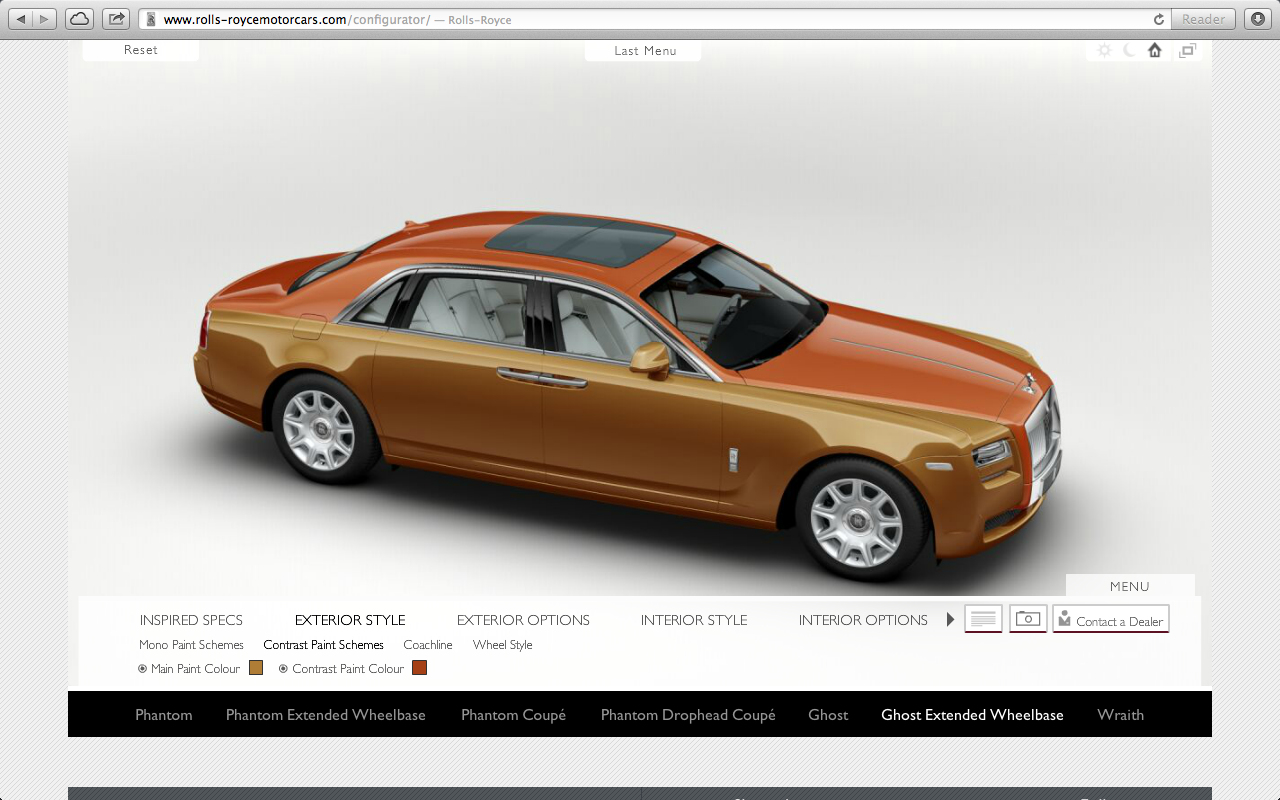
Task: Go forward with Safari forward arrow
Action: (x=46, y=19)
